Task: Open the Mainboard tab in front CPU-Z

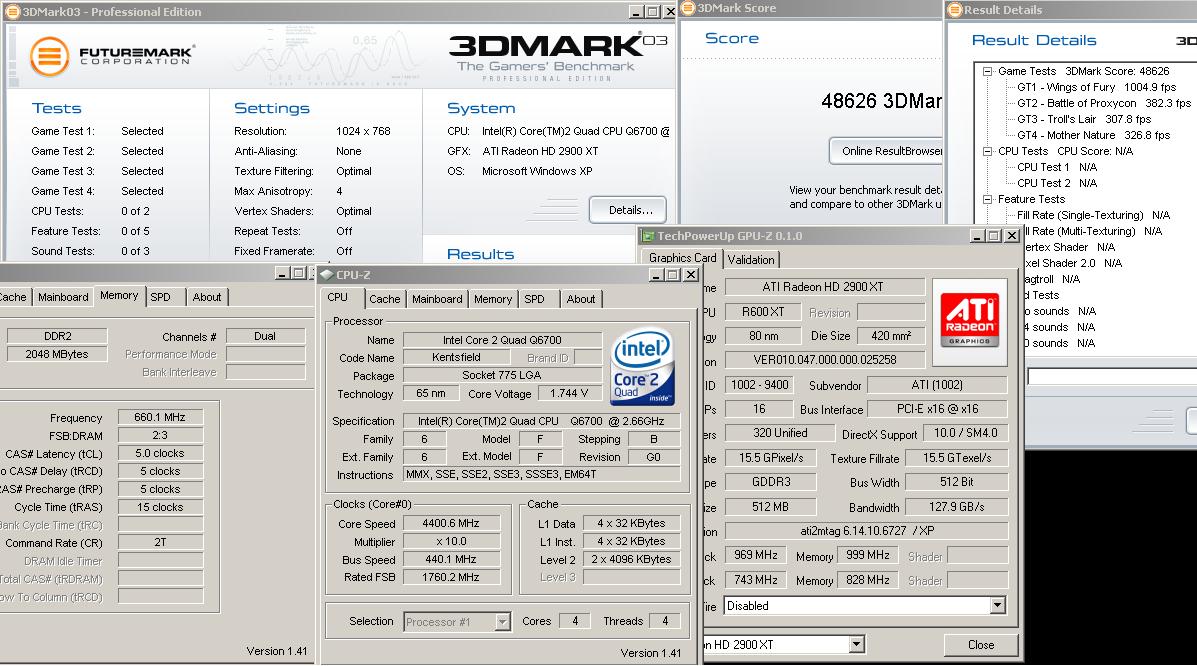Action: pyautogui.click(x=437, y=299)
